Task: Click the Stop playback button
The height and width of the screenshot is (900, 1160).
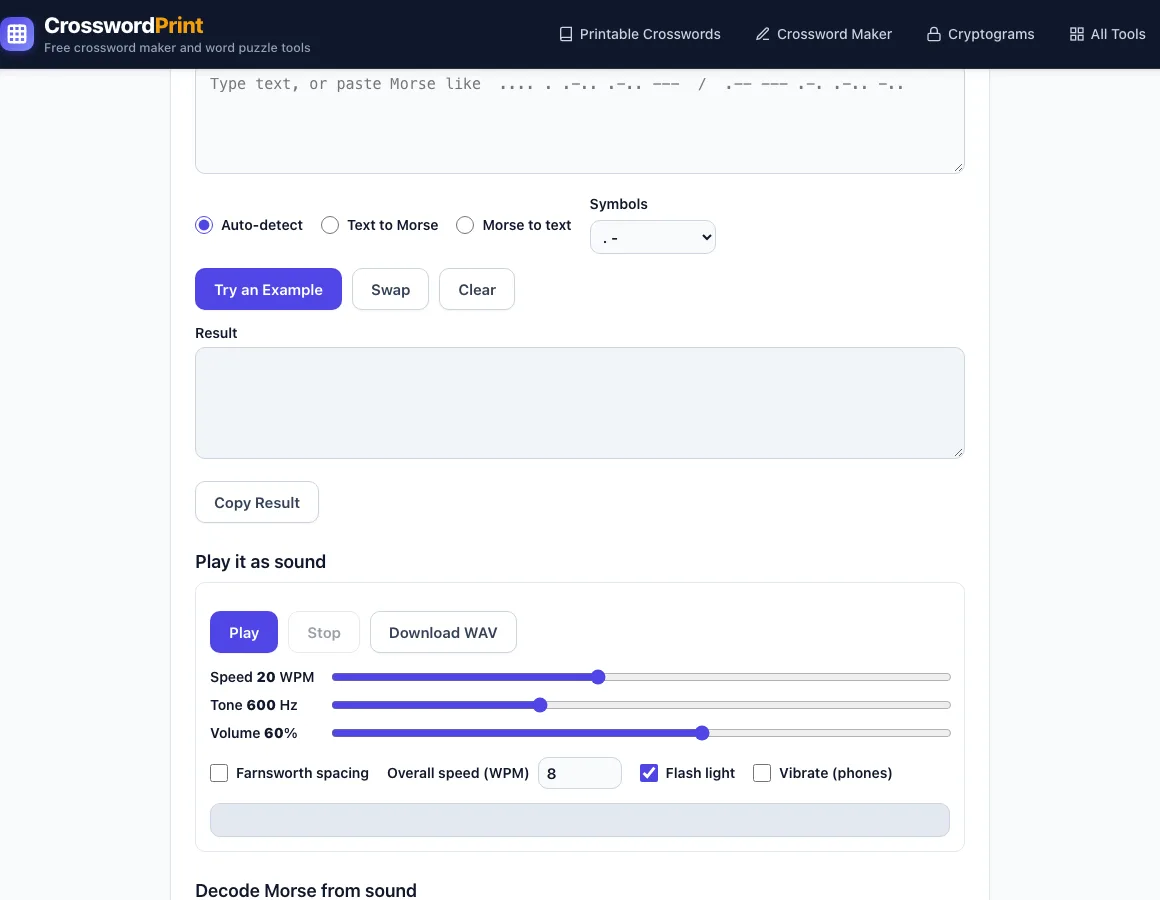Action: [324, 632]
